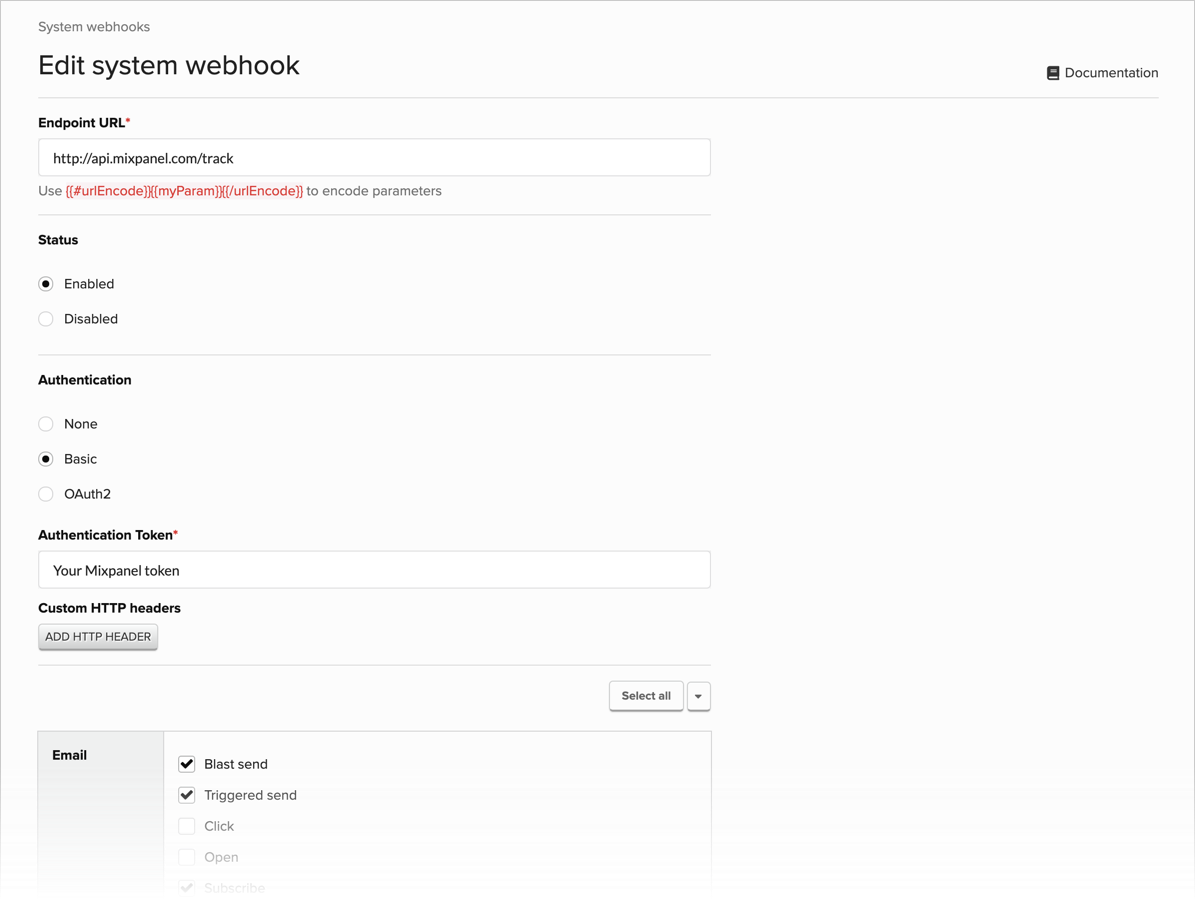The image size is (1195, 900).
Task: Enable the Click event checkbox
Action: tap(186, 825)
